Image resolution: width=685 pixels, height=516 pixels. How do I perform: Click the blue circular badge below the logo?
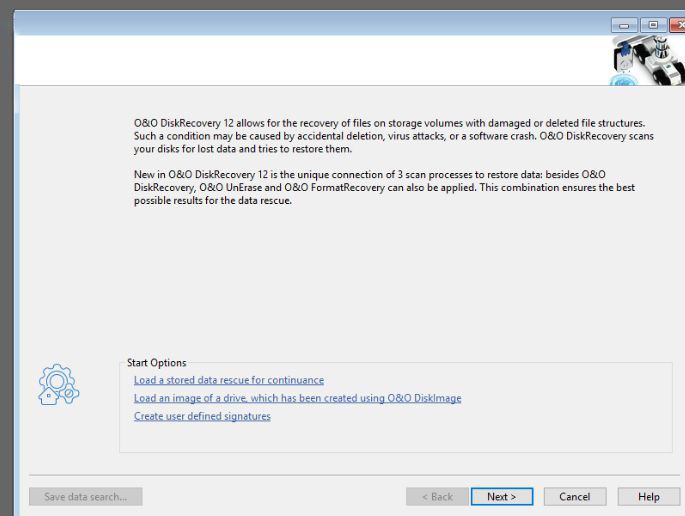click(x=624, y=81)
